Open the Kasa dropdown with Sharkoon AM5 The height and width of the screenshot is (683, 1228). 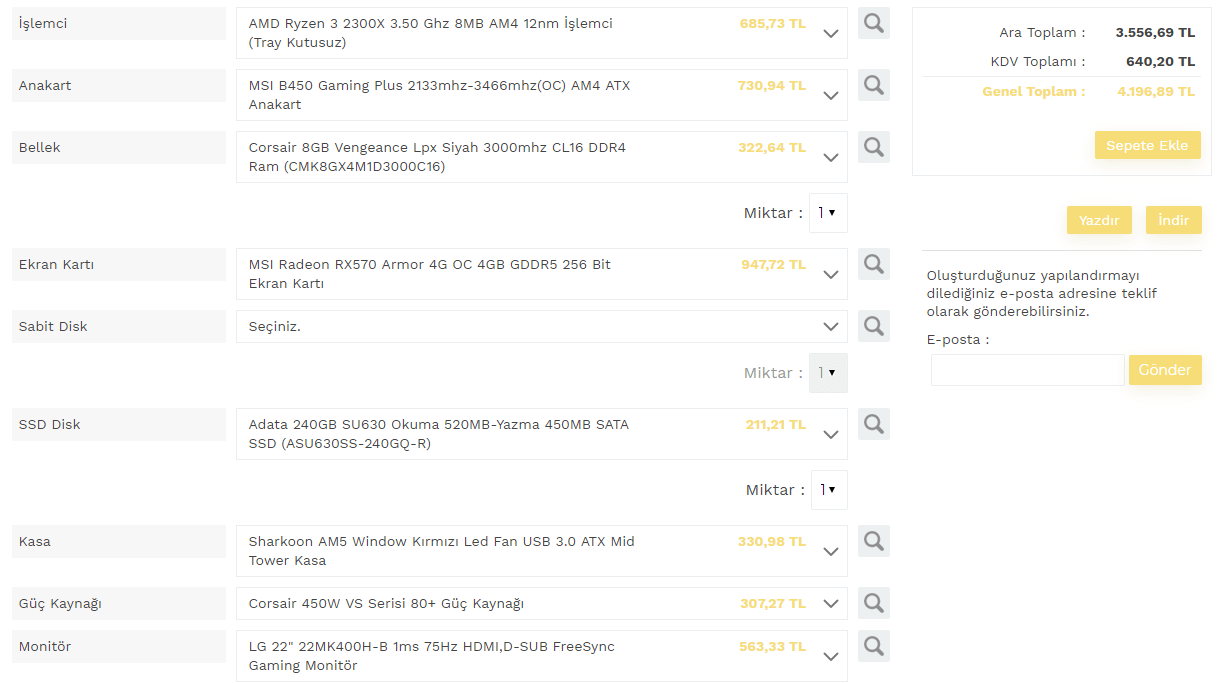coord(542,551)
